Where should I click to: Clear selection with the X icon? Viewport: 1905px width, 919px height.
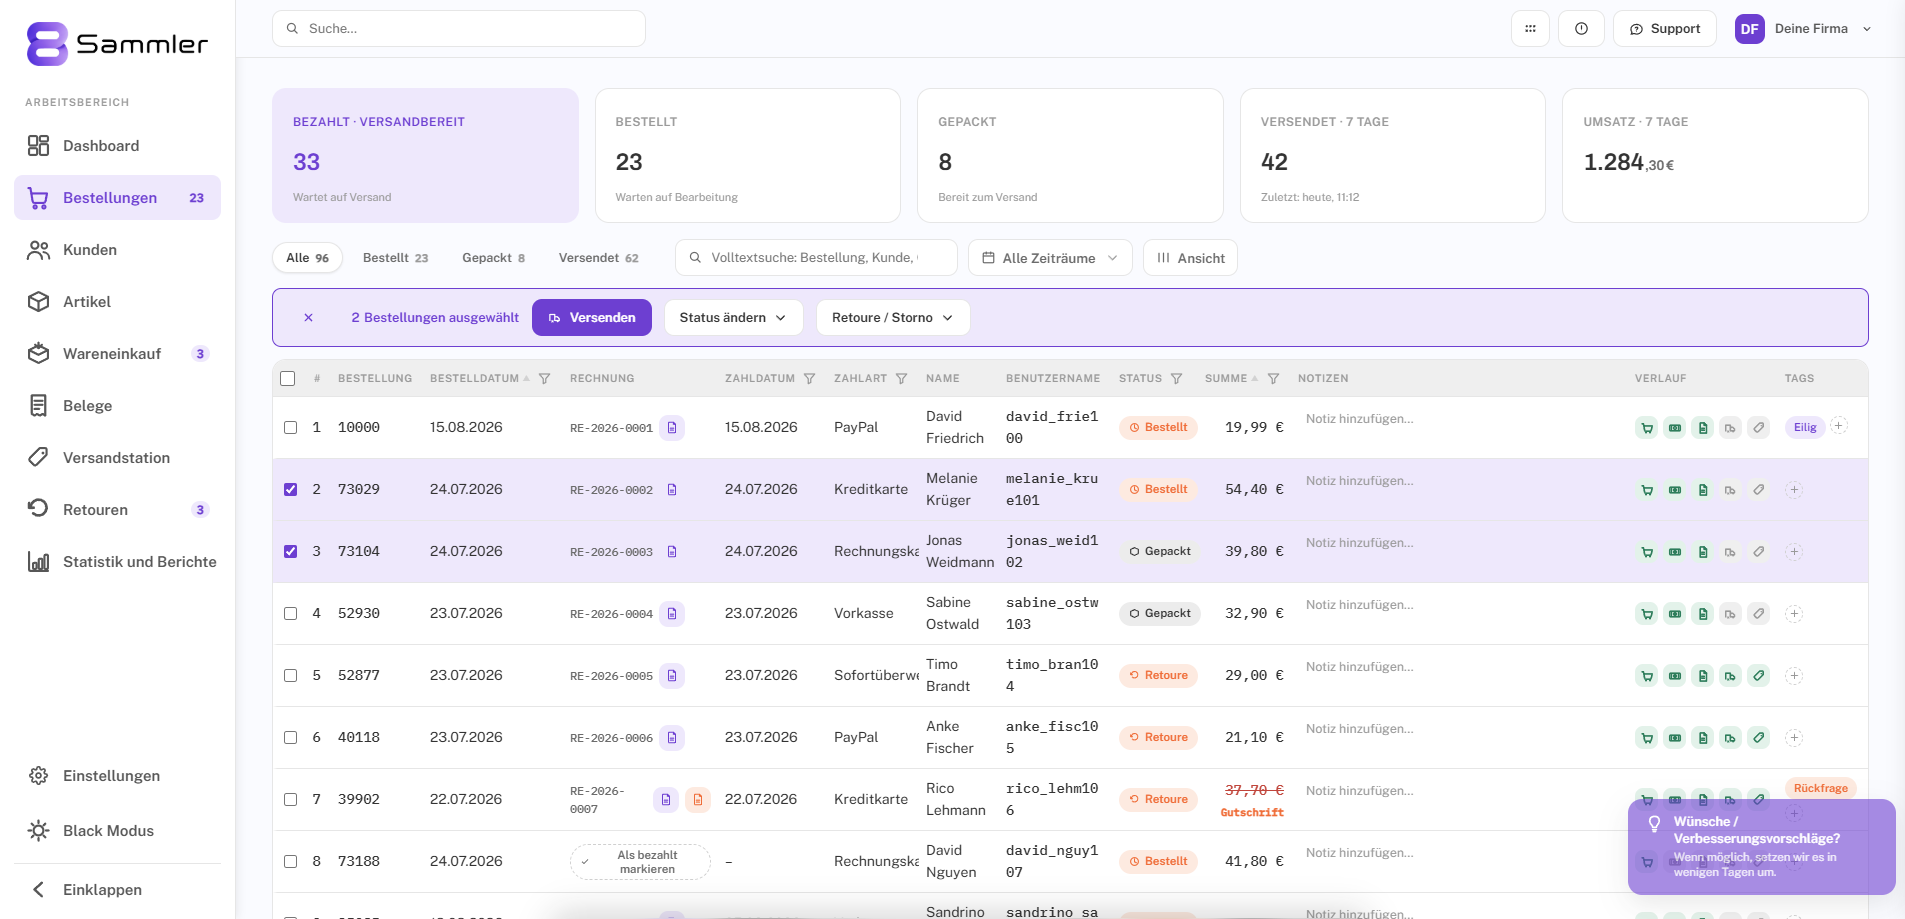[308, 318]
